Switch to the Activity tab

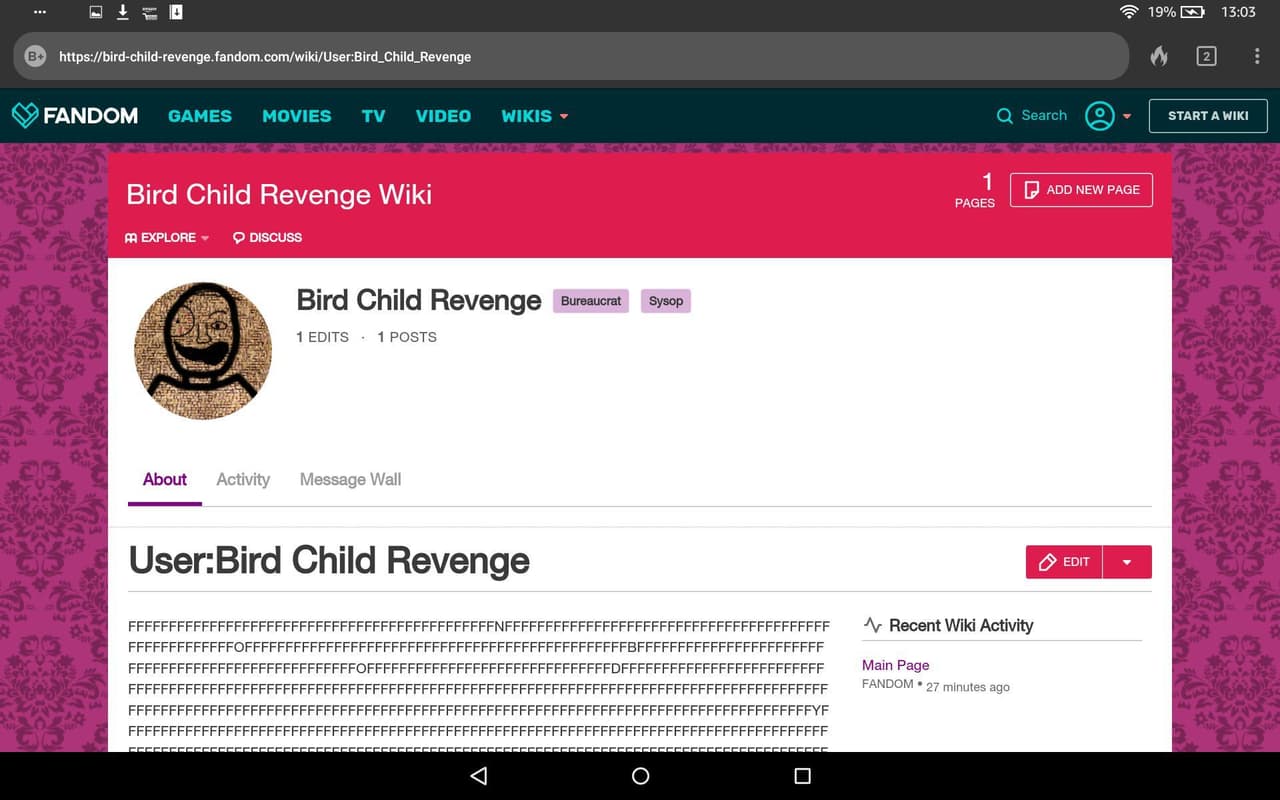coord(243,479)
